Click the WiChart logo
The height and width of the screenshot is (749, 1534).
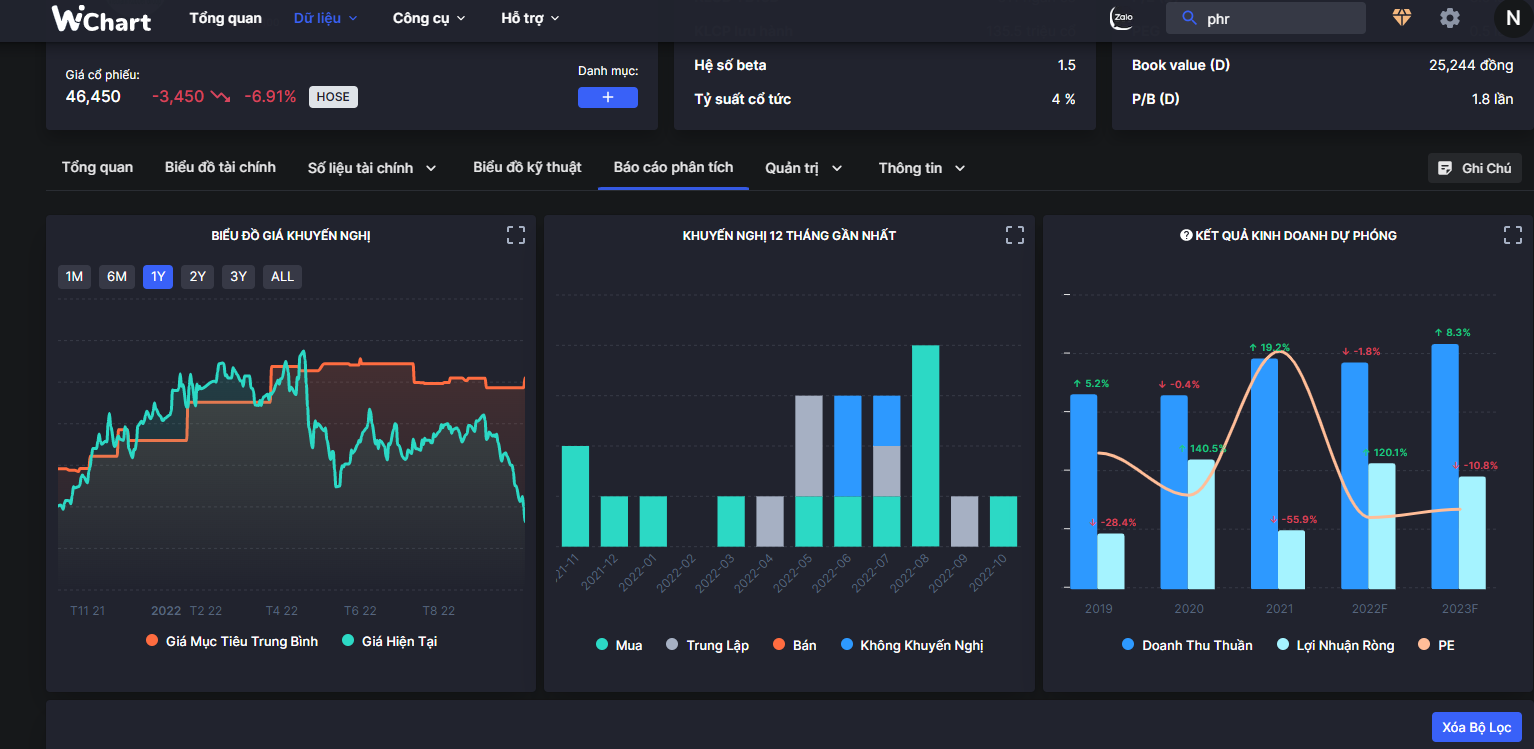101,18
